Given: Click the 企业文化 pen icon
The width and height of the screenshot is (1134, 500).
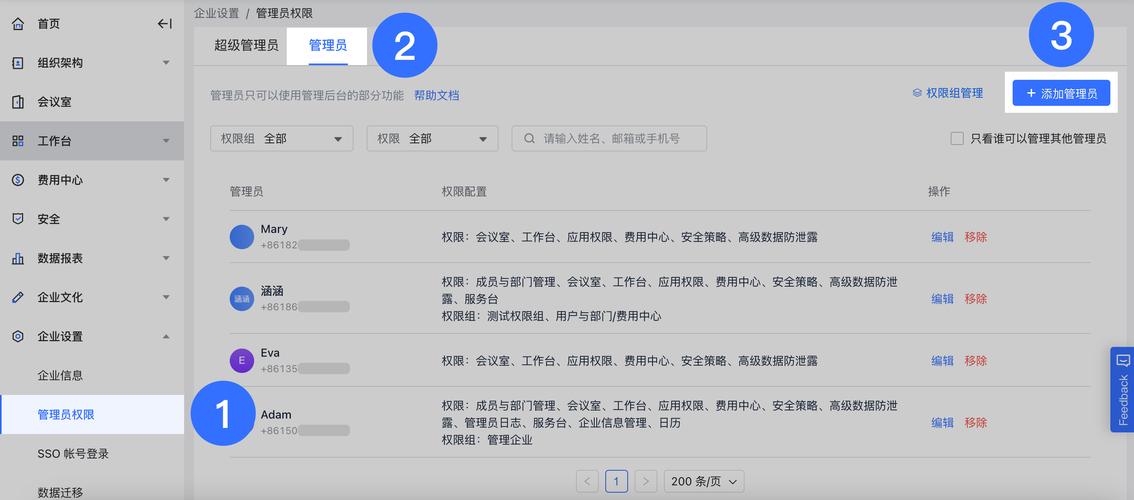Looking at the screenshot, I should click(x=18, y=297).
